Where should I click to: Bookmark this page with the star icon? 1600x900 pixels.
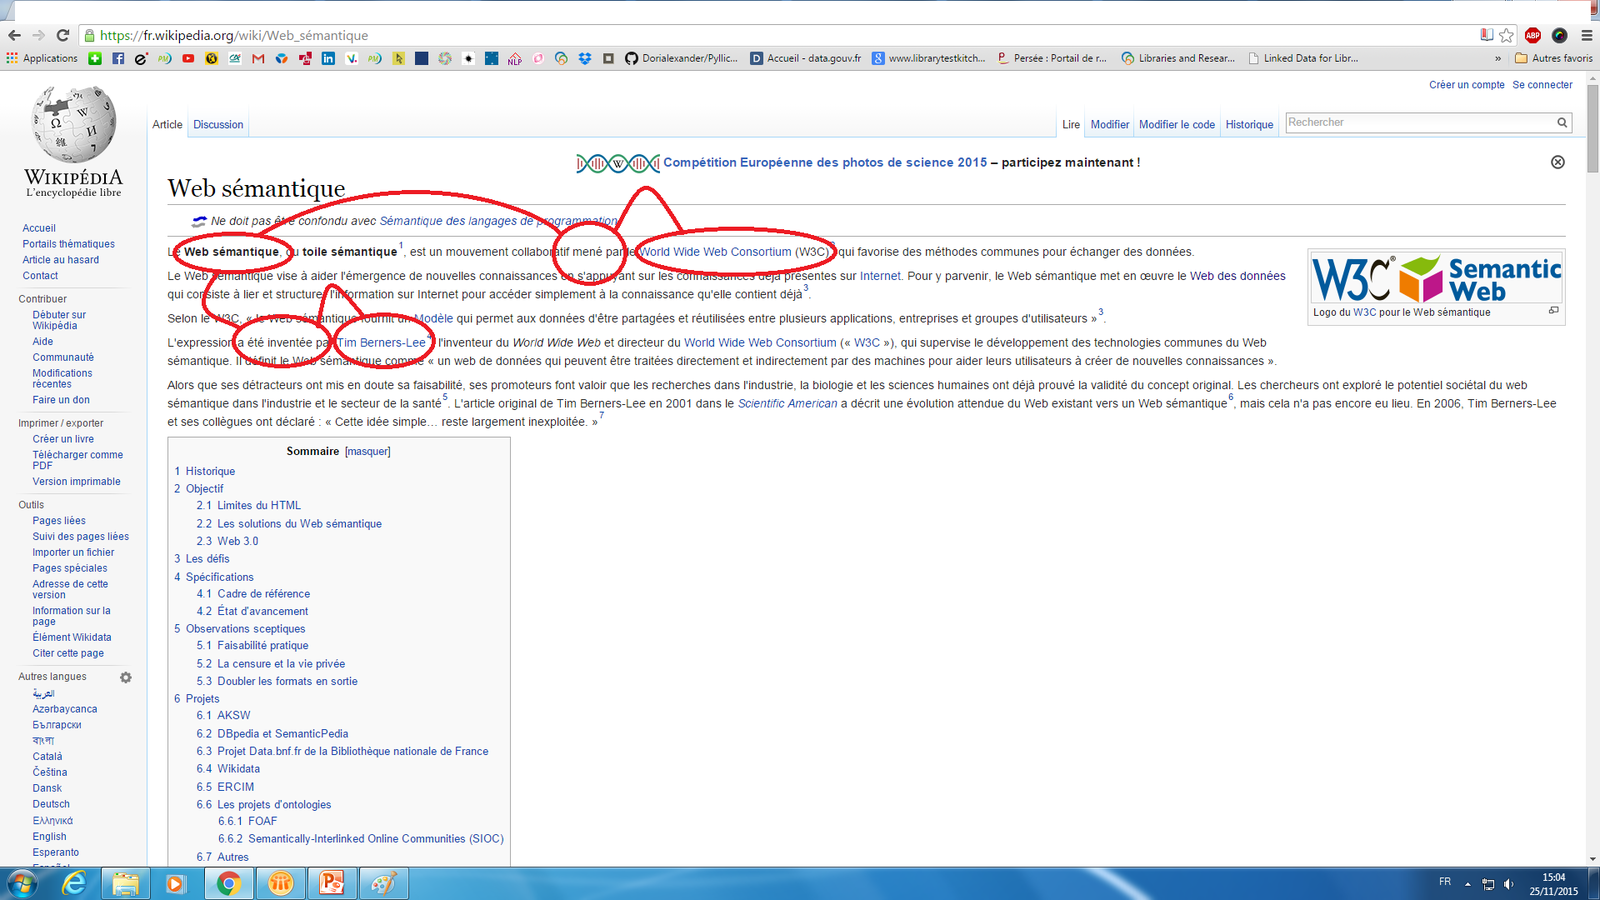click(x=1507, y=35)
